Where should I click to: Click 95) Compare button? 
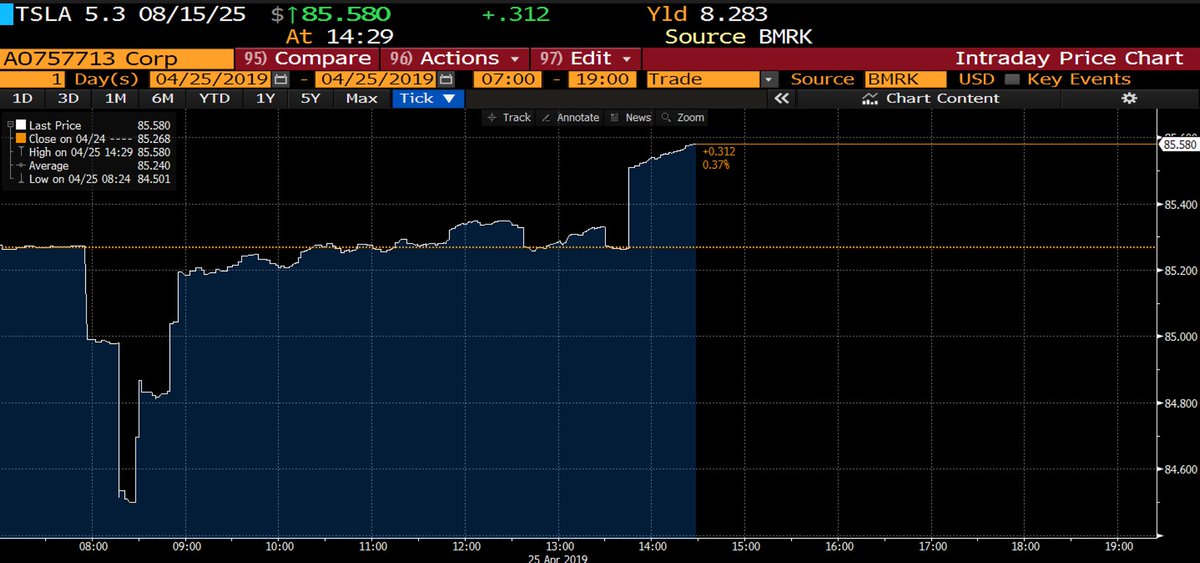point(307,59)
